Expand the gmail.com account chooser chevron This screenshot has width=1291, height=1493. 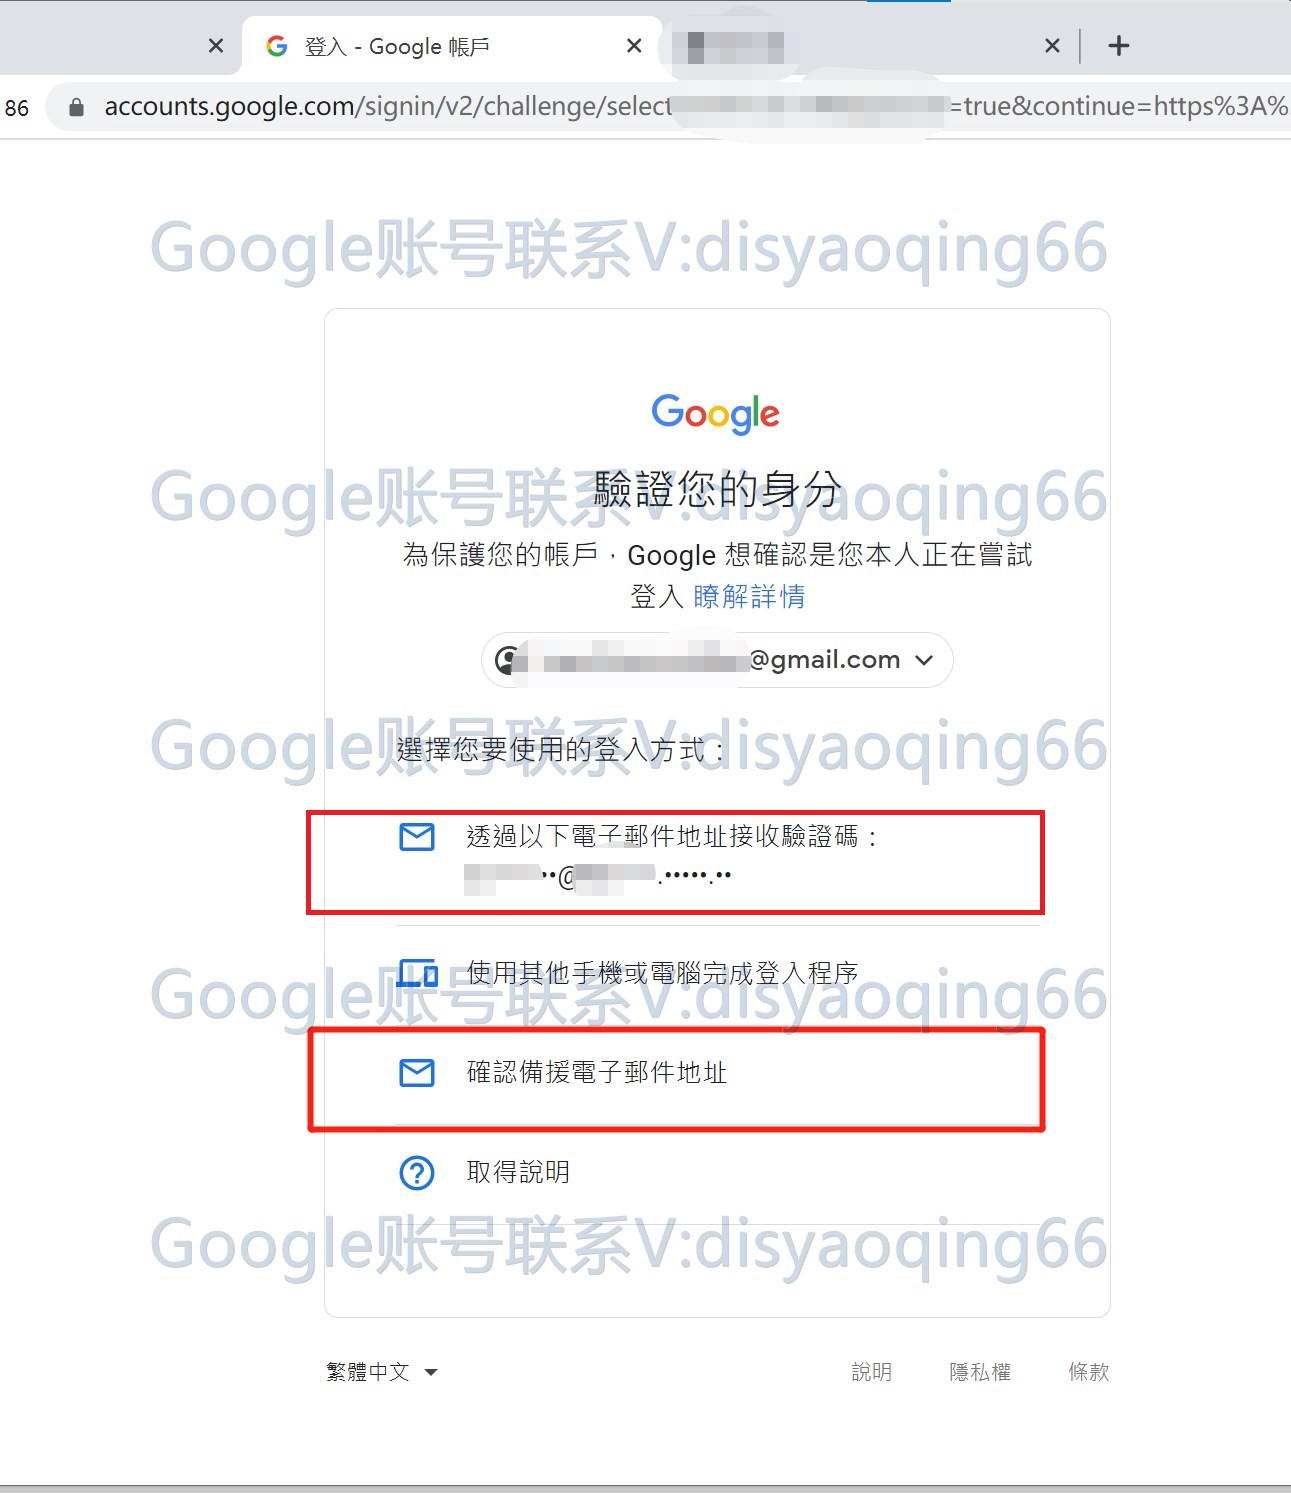[x=924, y=660]
